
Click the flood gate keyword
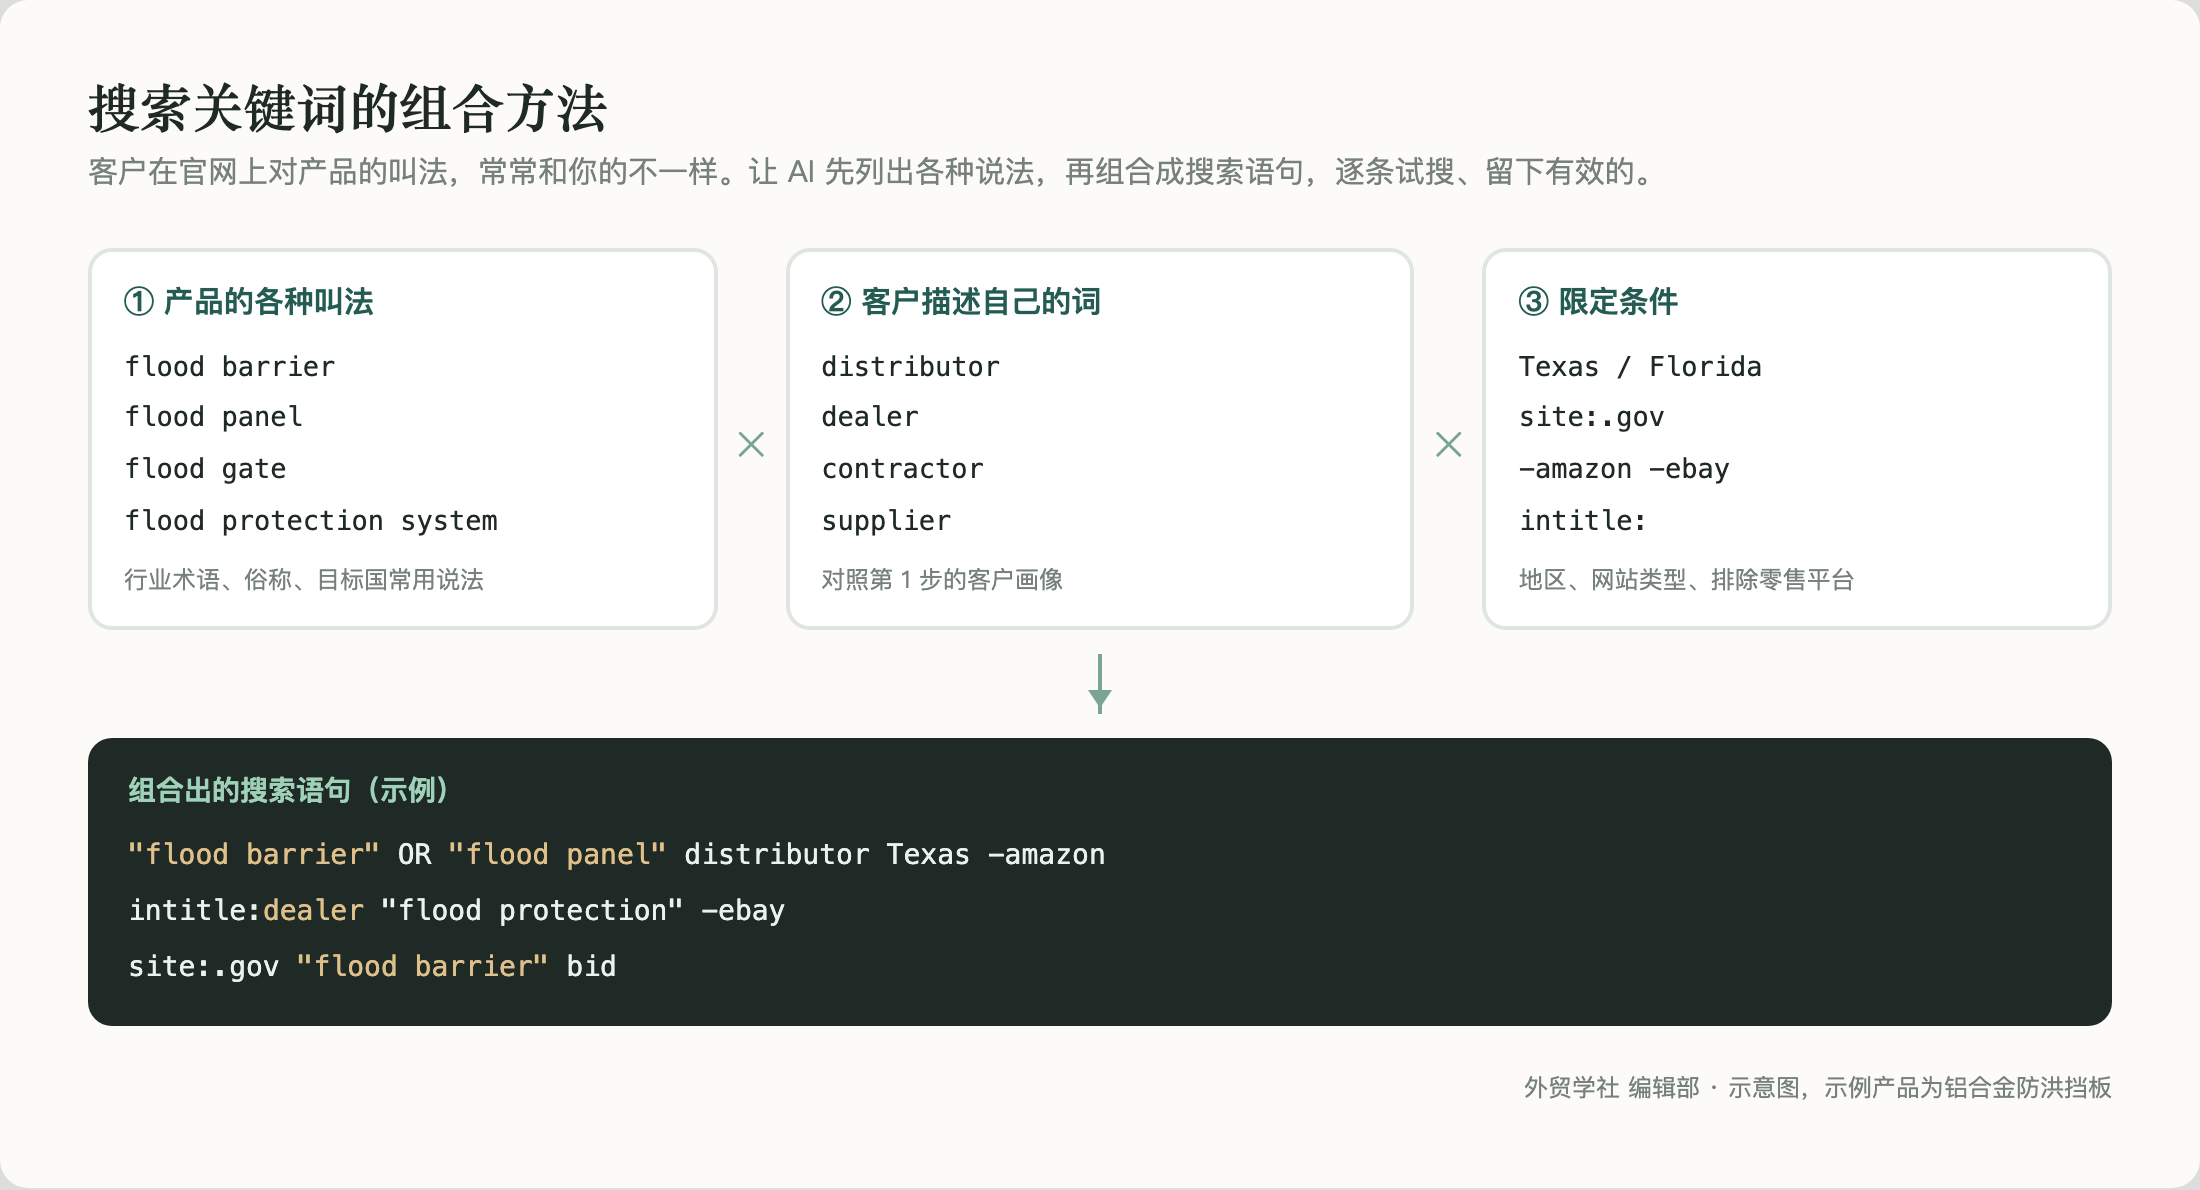[x=206, y=468]
